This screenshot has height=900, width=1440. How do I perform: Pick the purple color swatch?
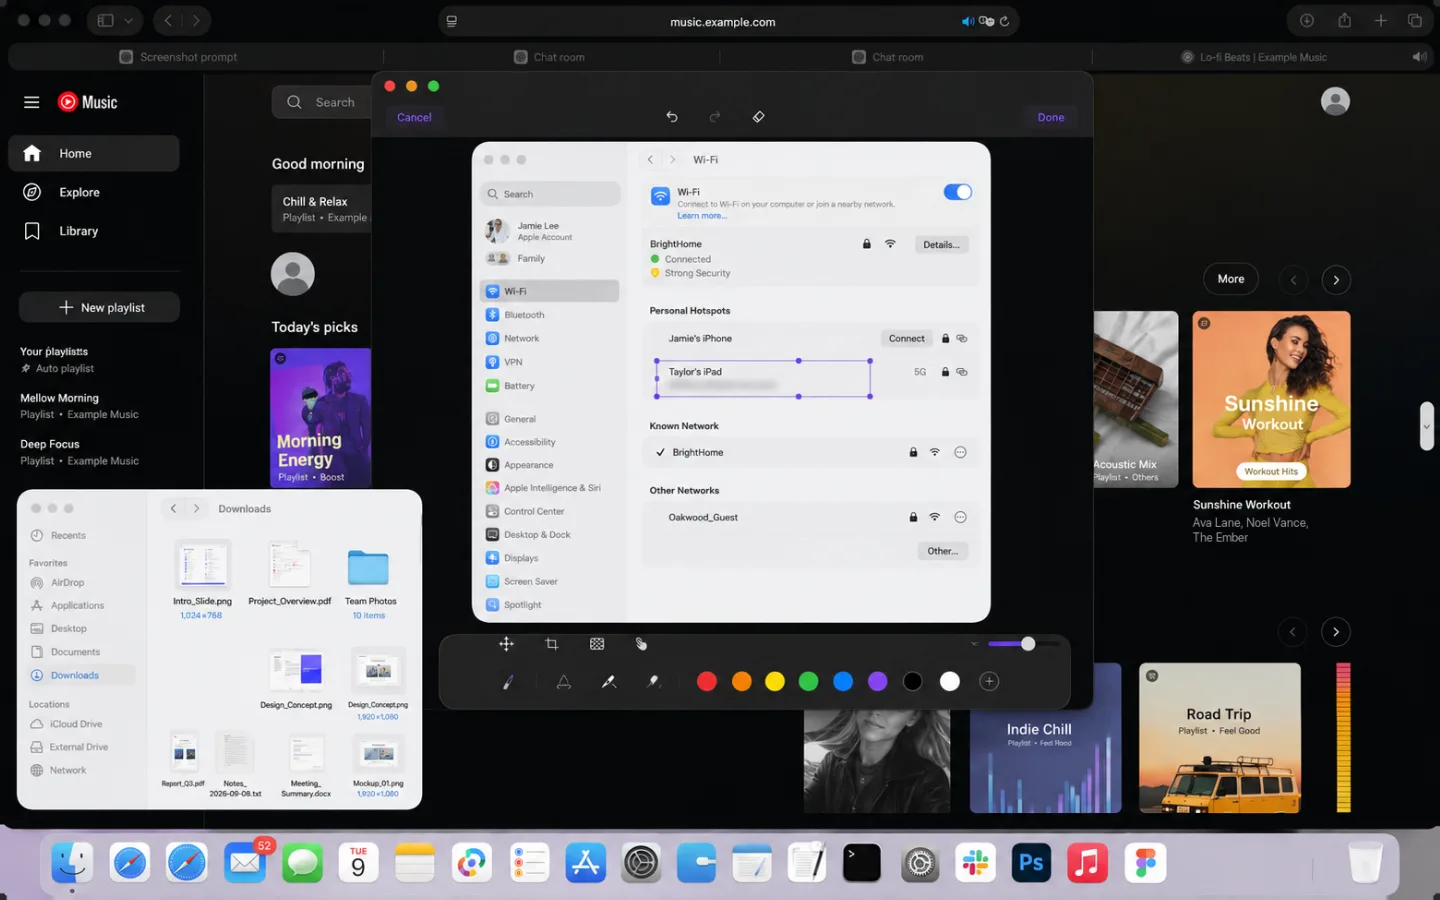point(878,682)
